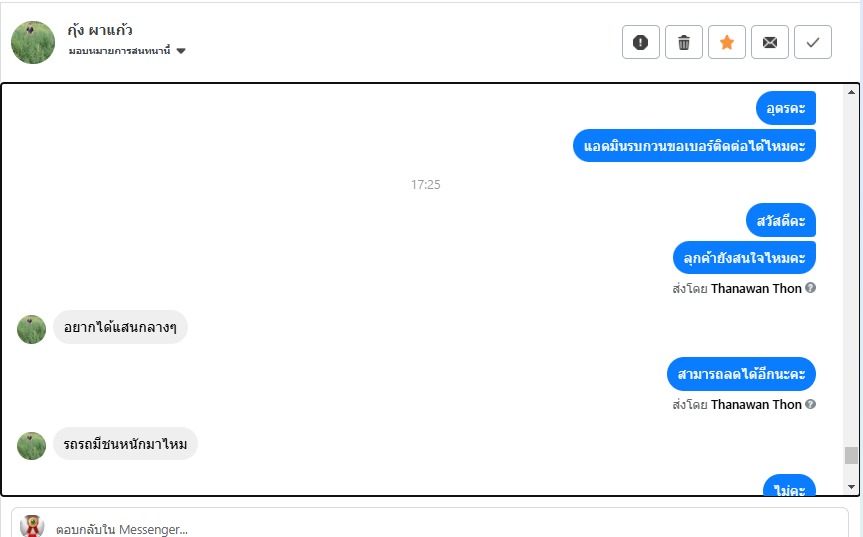This screenshot has height=537, width=863.
Task: Click help icon beside second Thanawan Thon
Action: point(810,404)
